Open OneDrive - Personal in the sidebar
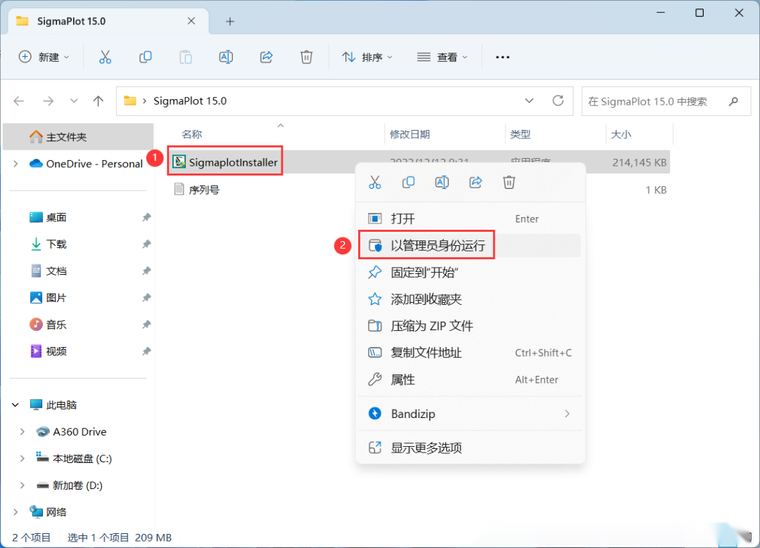760x548 pixels. tap(86, 164)
